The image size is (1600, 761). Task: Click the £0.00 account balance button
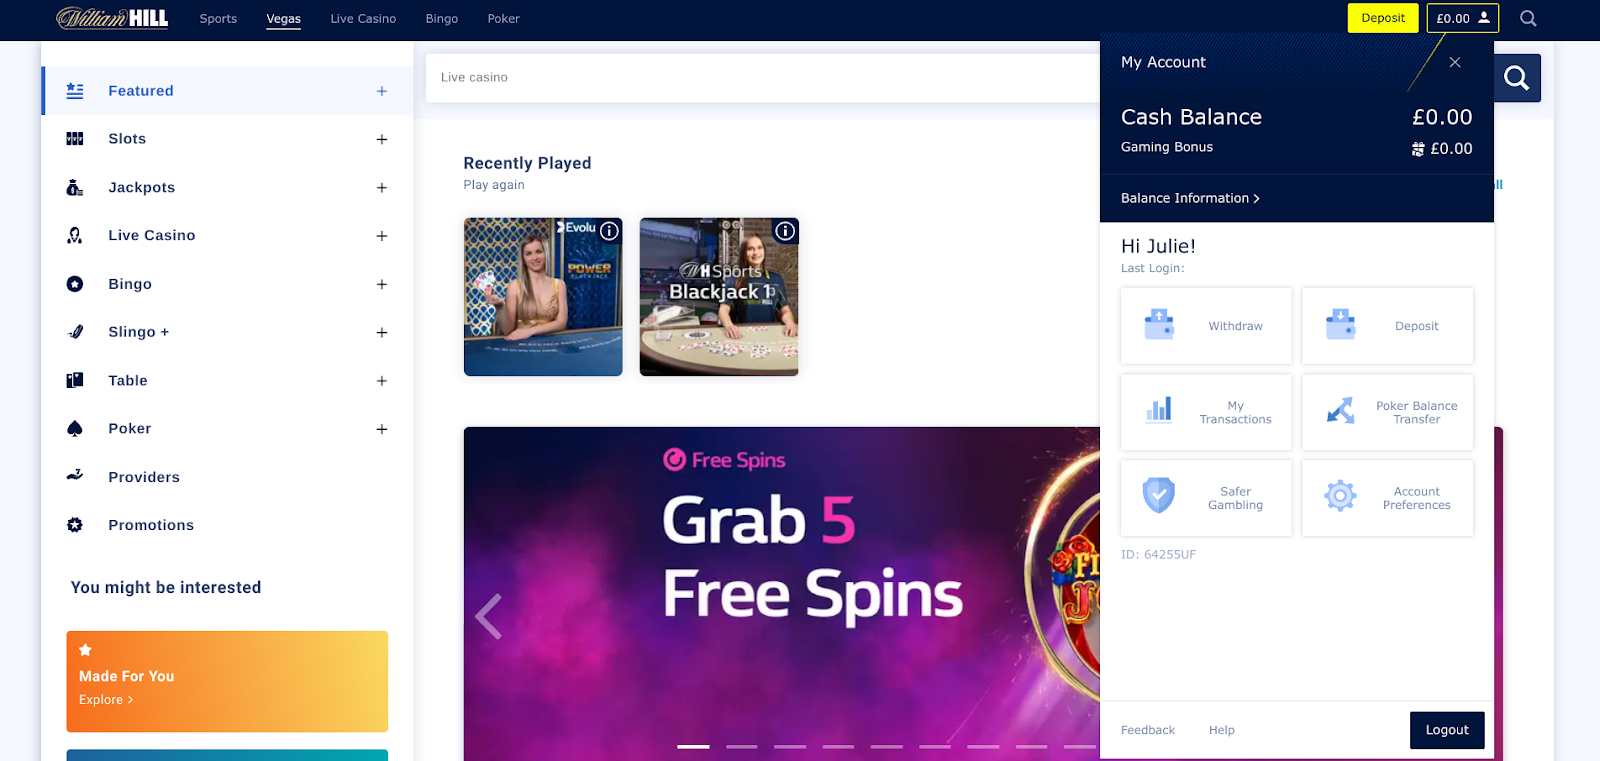[1462, 18]
